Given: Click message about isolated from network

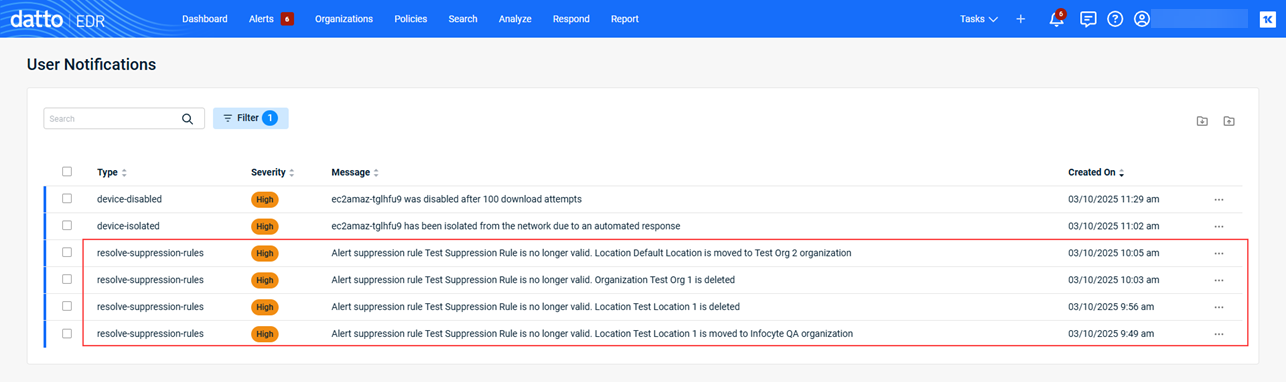Looking at the screenshot, I should click(x=506, y=227).
